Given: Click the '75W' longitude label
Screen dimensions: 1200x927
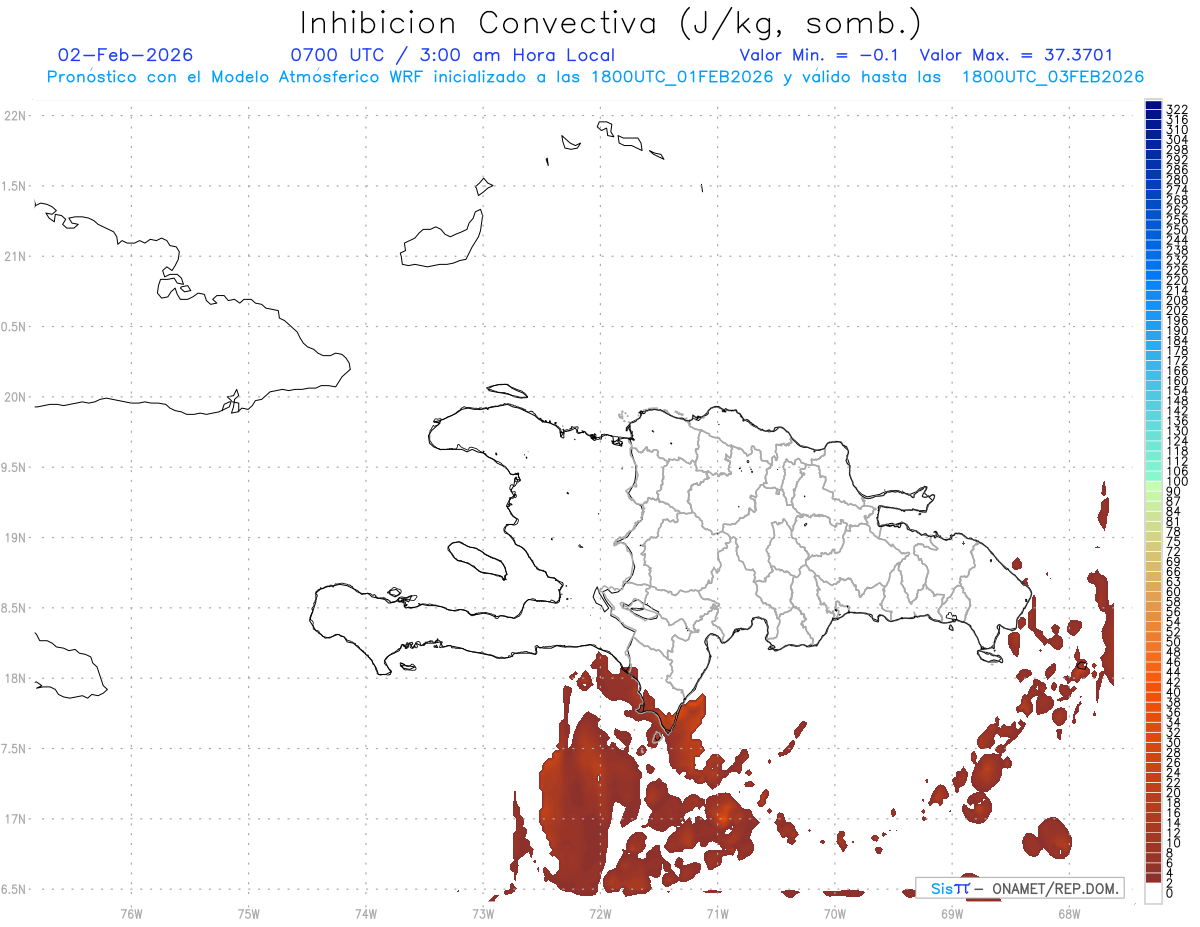Looking at the screenshot, I should [x=248, y=913].
